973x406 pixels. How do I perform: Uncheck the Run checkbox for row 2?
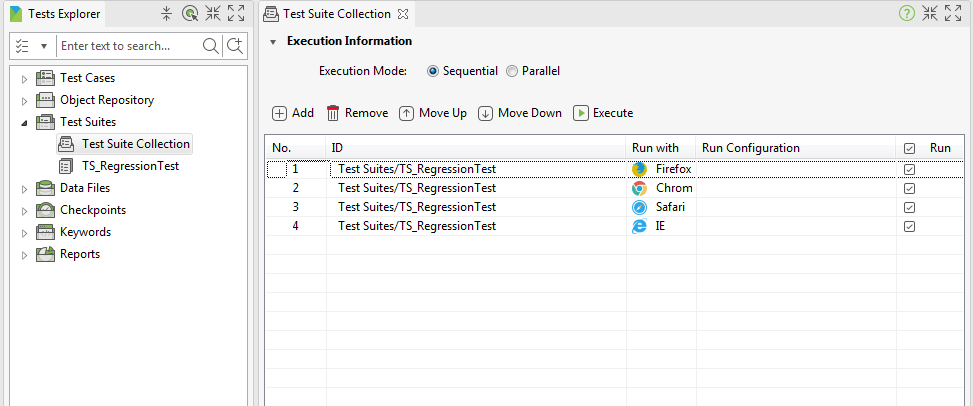[910, 188]
